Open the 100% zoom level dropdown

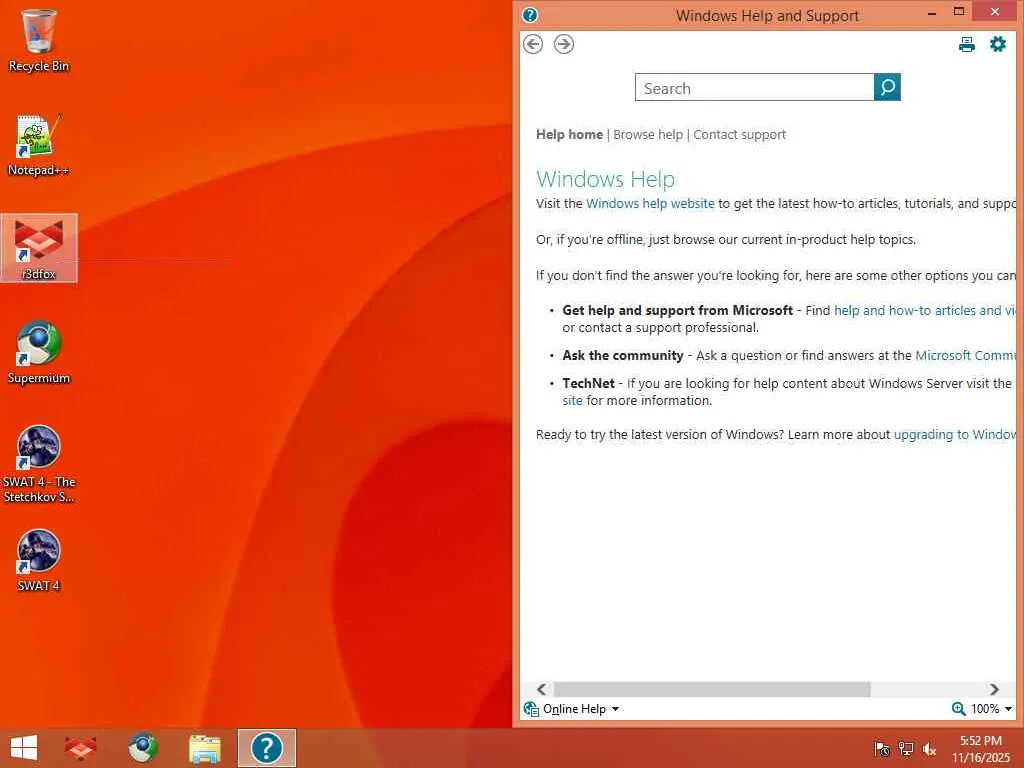[991, 709]
